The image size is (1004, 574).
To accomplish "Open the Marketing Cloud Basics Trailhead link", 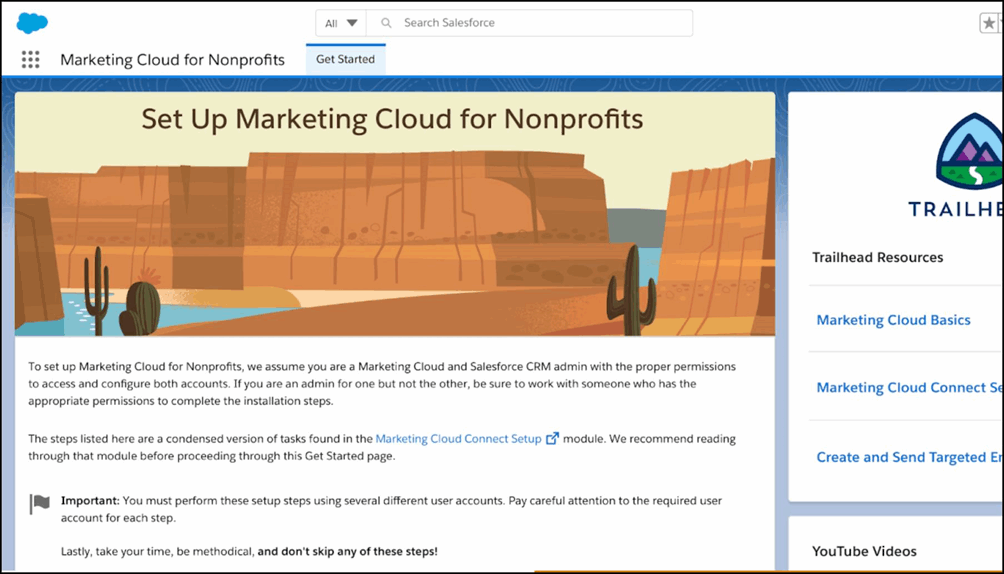I will 893,320.
